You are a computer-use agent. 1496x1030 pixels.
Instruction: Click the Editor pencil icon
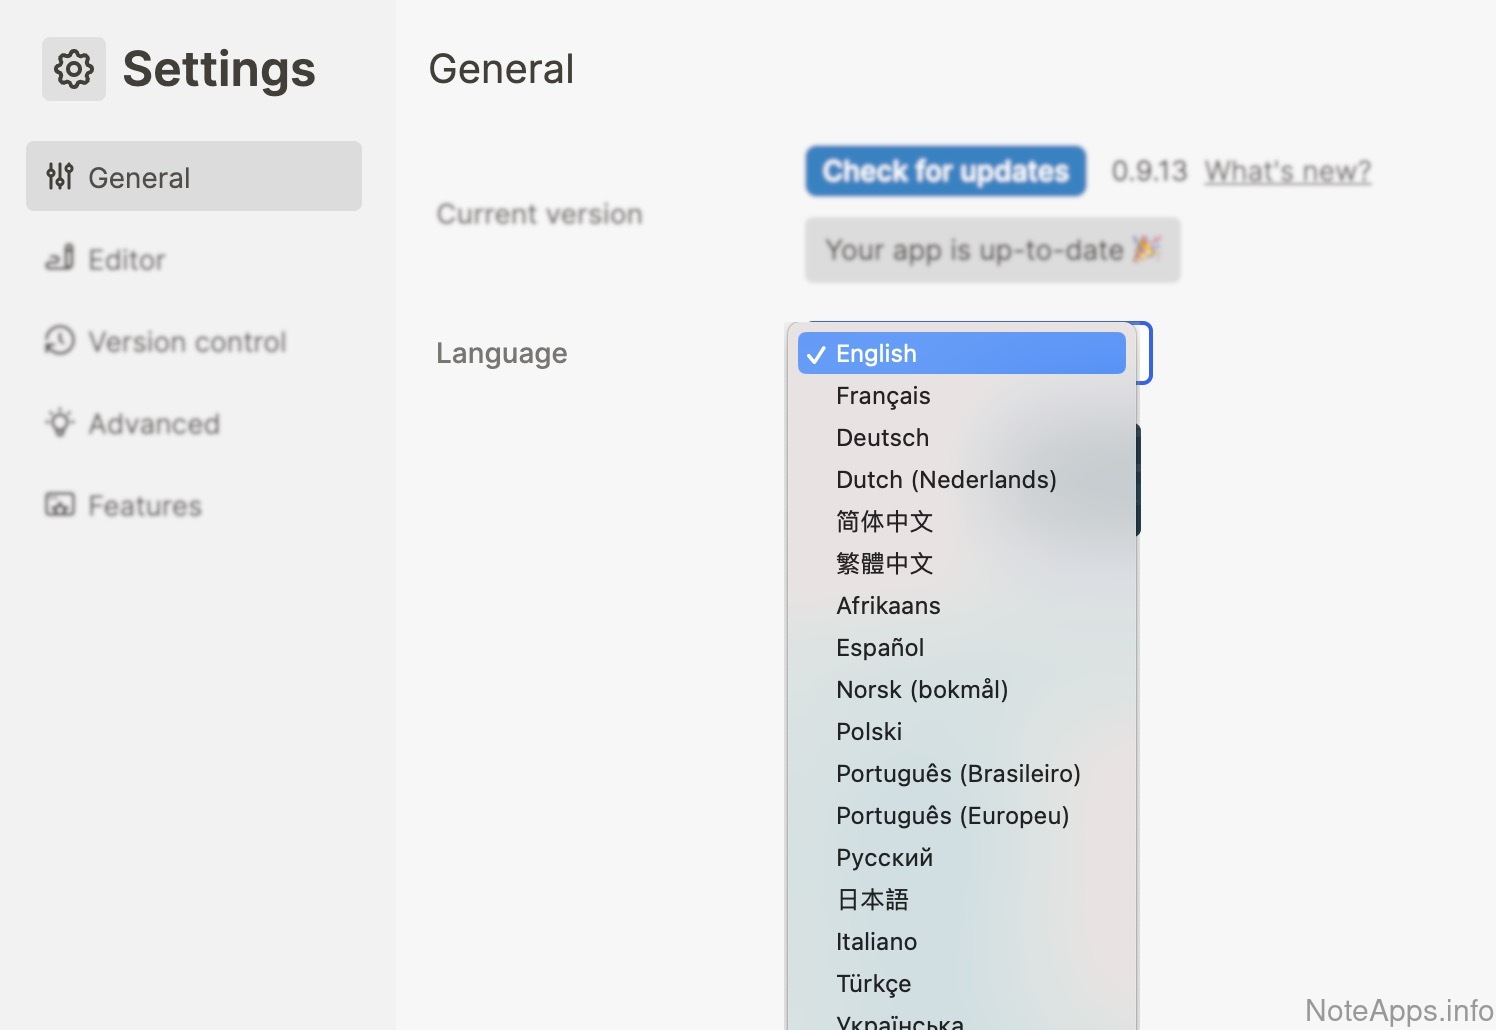click(x=60, y=259)
